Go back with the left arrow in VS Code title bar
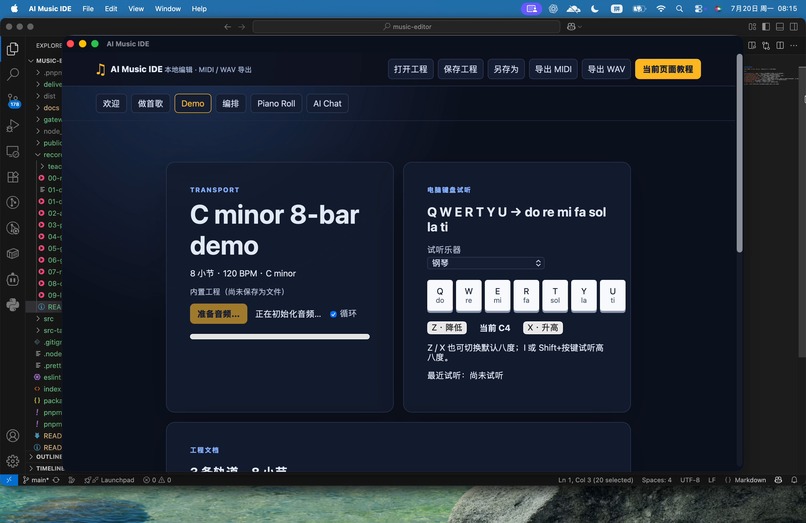Viewport: 806px width, 523px height. (228, 26)
